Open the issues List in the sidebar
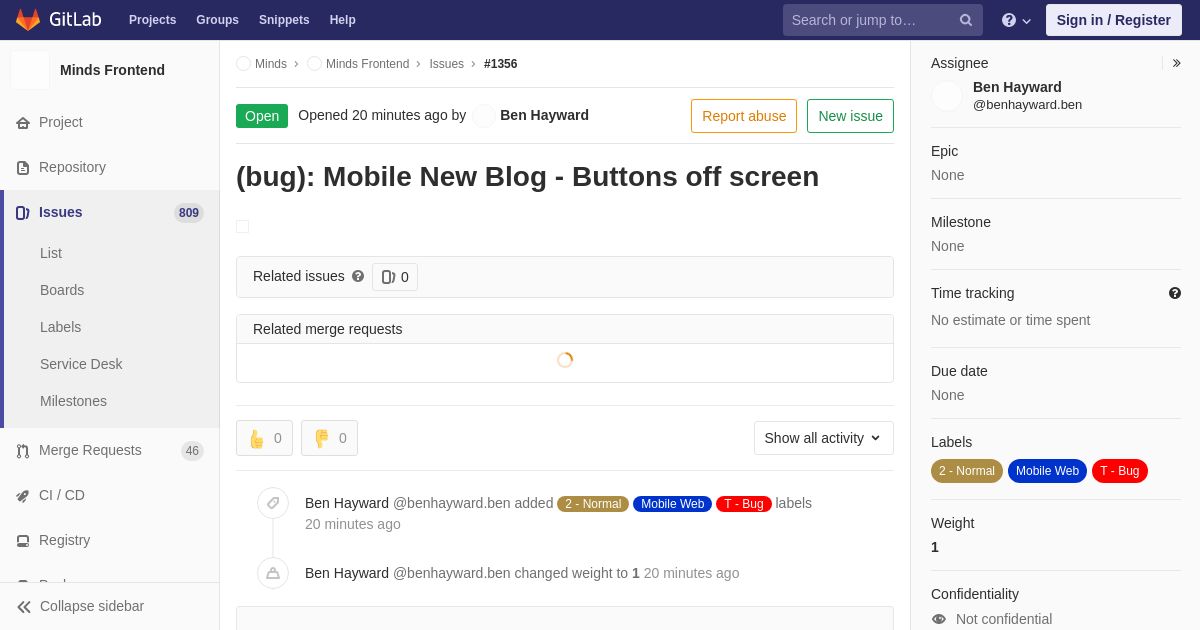The width and height of the screenshot is (1200, 630). (x=51, y=253)
